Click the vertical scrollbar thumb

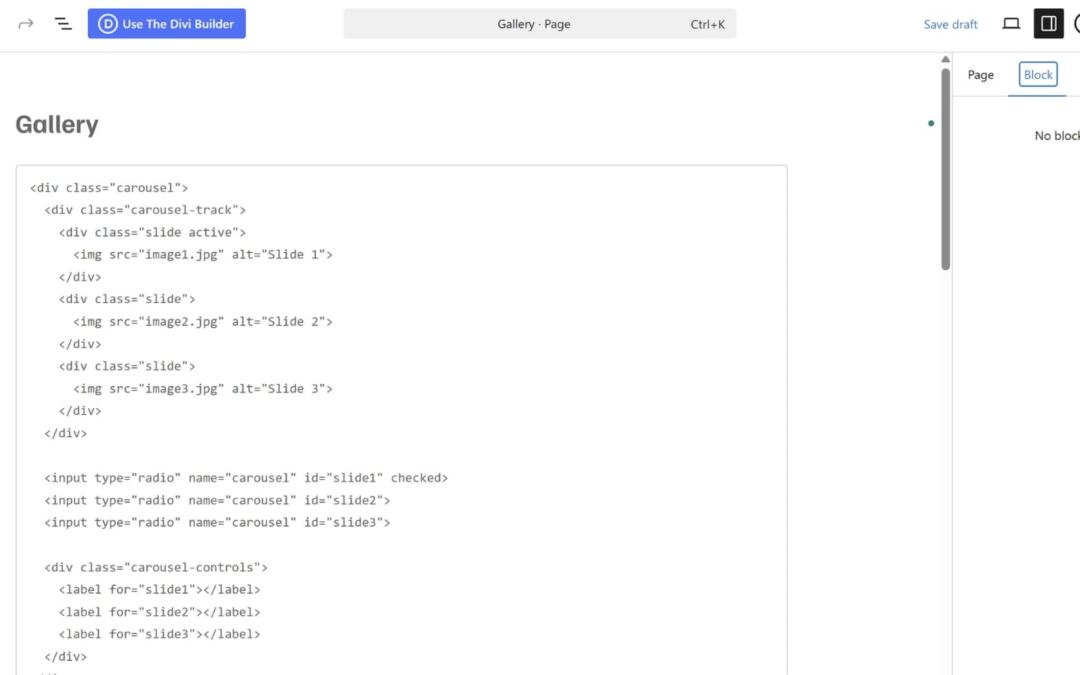click(945, 168)
